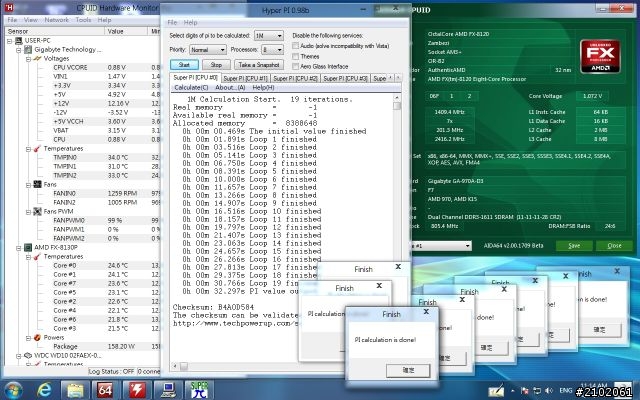
Task: Click the Super PI output vertical scrollbar
Action: pyautogui.click(x=396, y=176)
